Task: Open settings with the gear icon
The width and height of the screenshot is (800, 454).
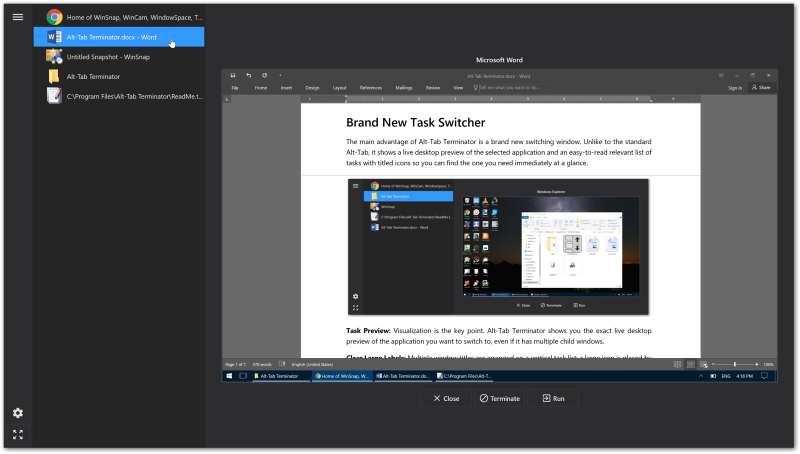Action: coord(17,413)
